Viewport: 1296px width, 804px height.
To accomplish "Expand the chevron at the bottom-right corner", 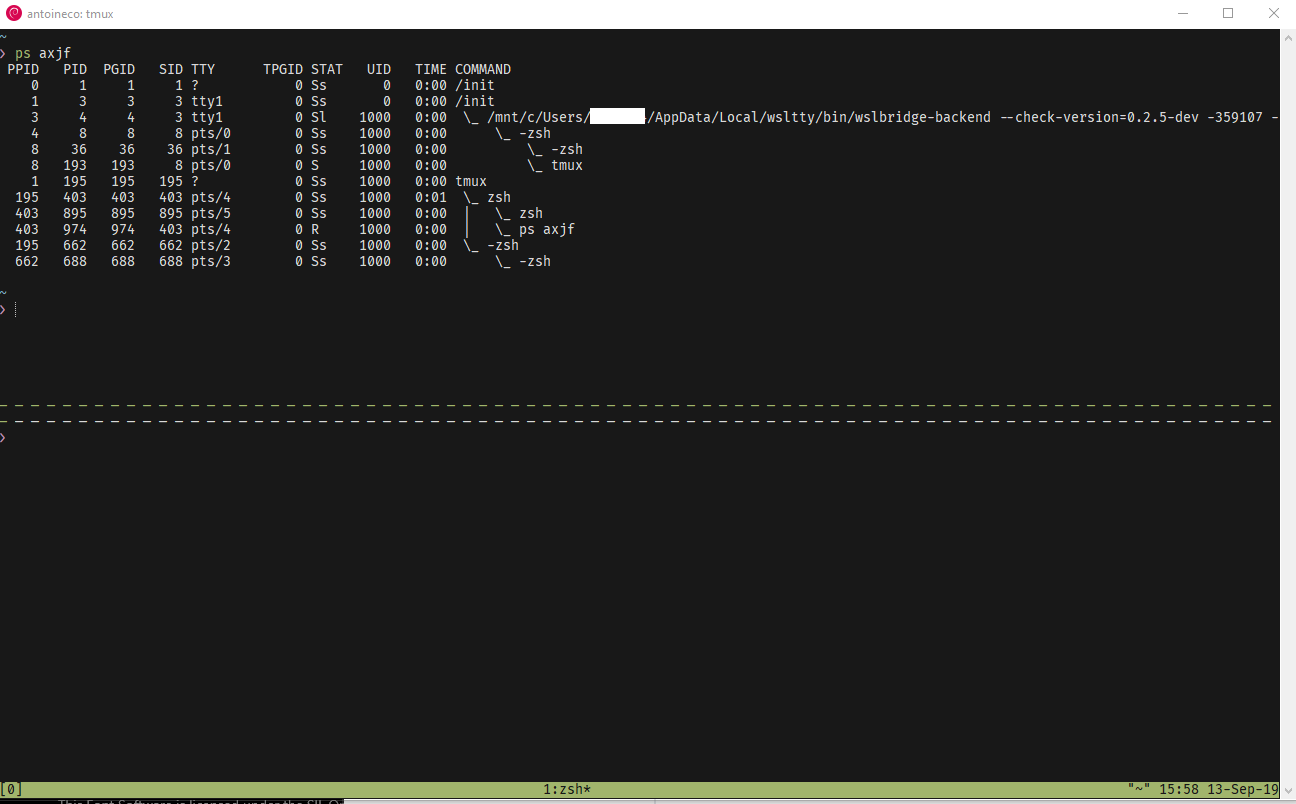I will pyautogui.click(x=1289, y=789).
